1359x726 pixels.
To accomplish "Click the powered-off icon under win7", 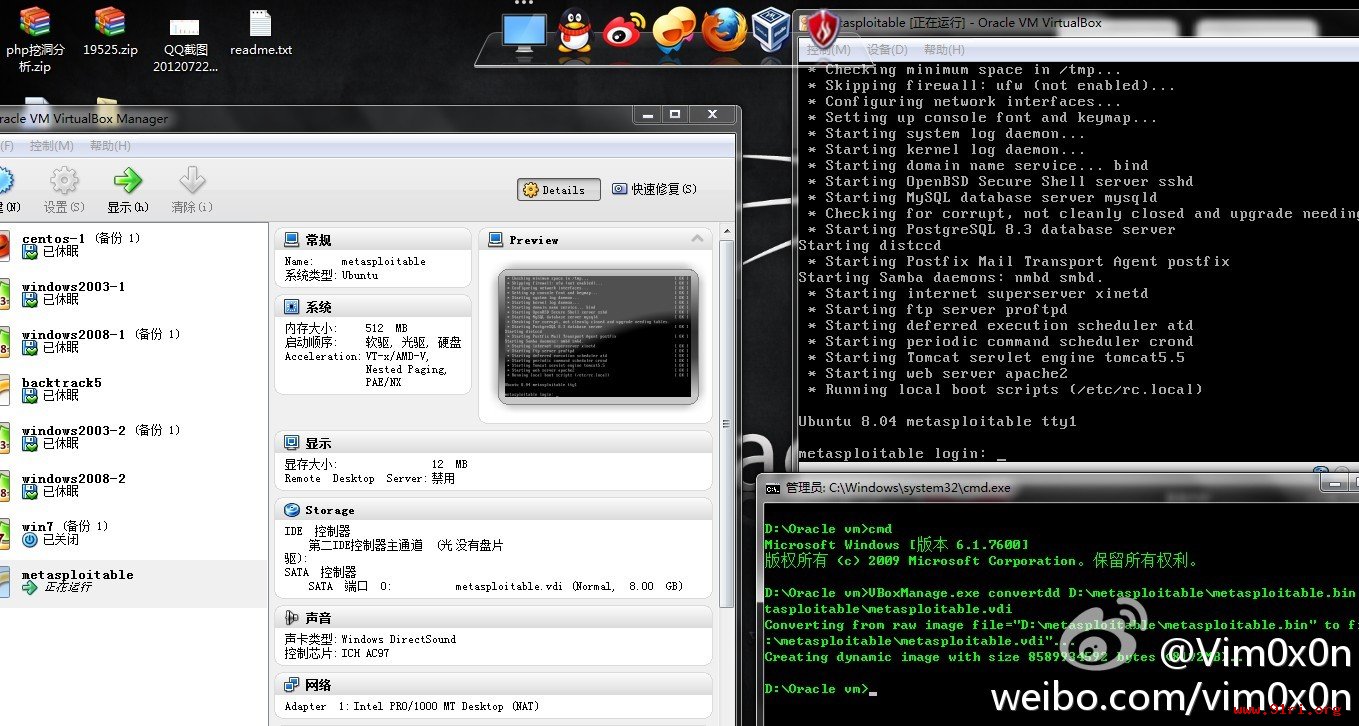I will point(30,540).
